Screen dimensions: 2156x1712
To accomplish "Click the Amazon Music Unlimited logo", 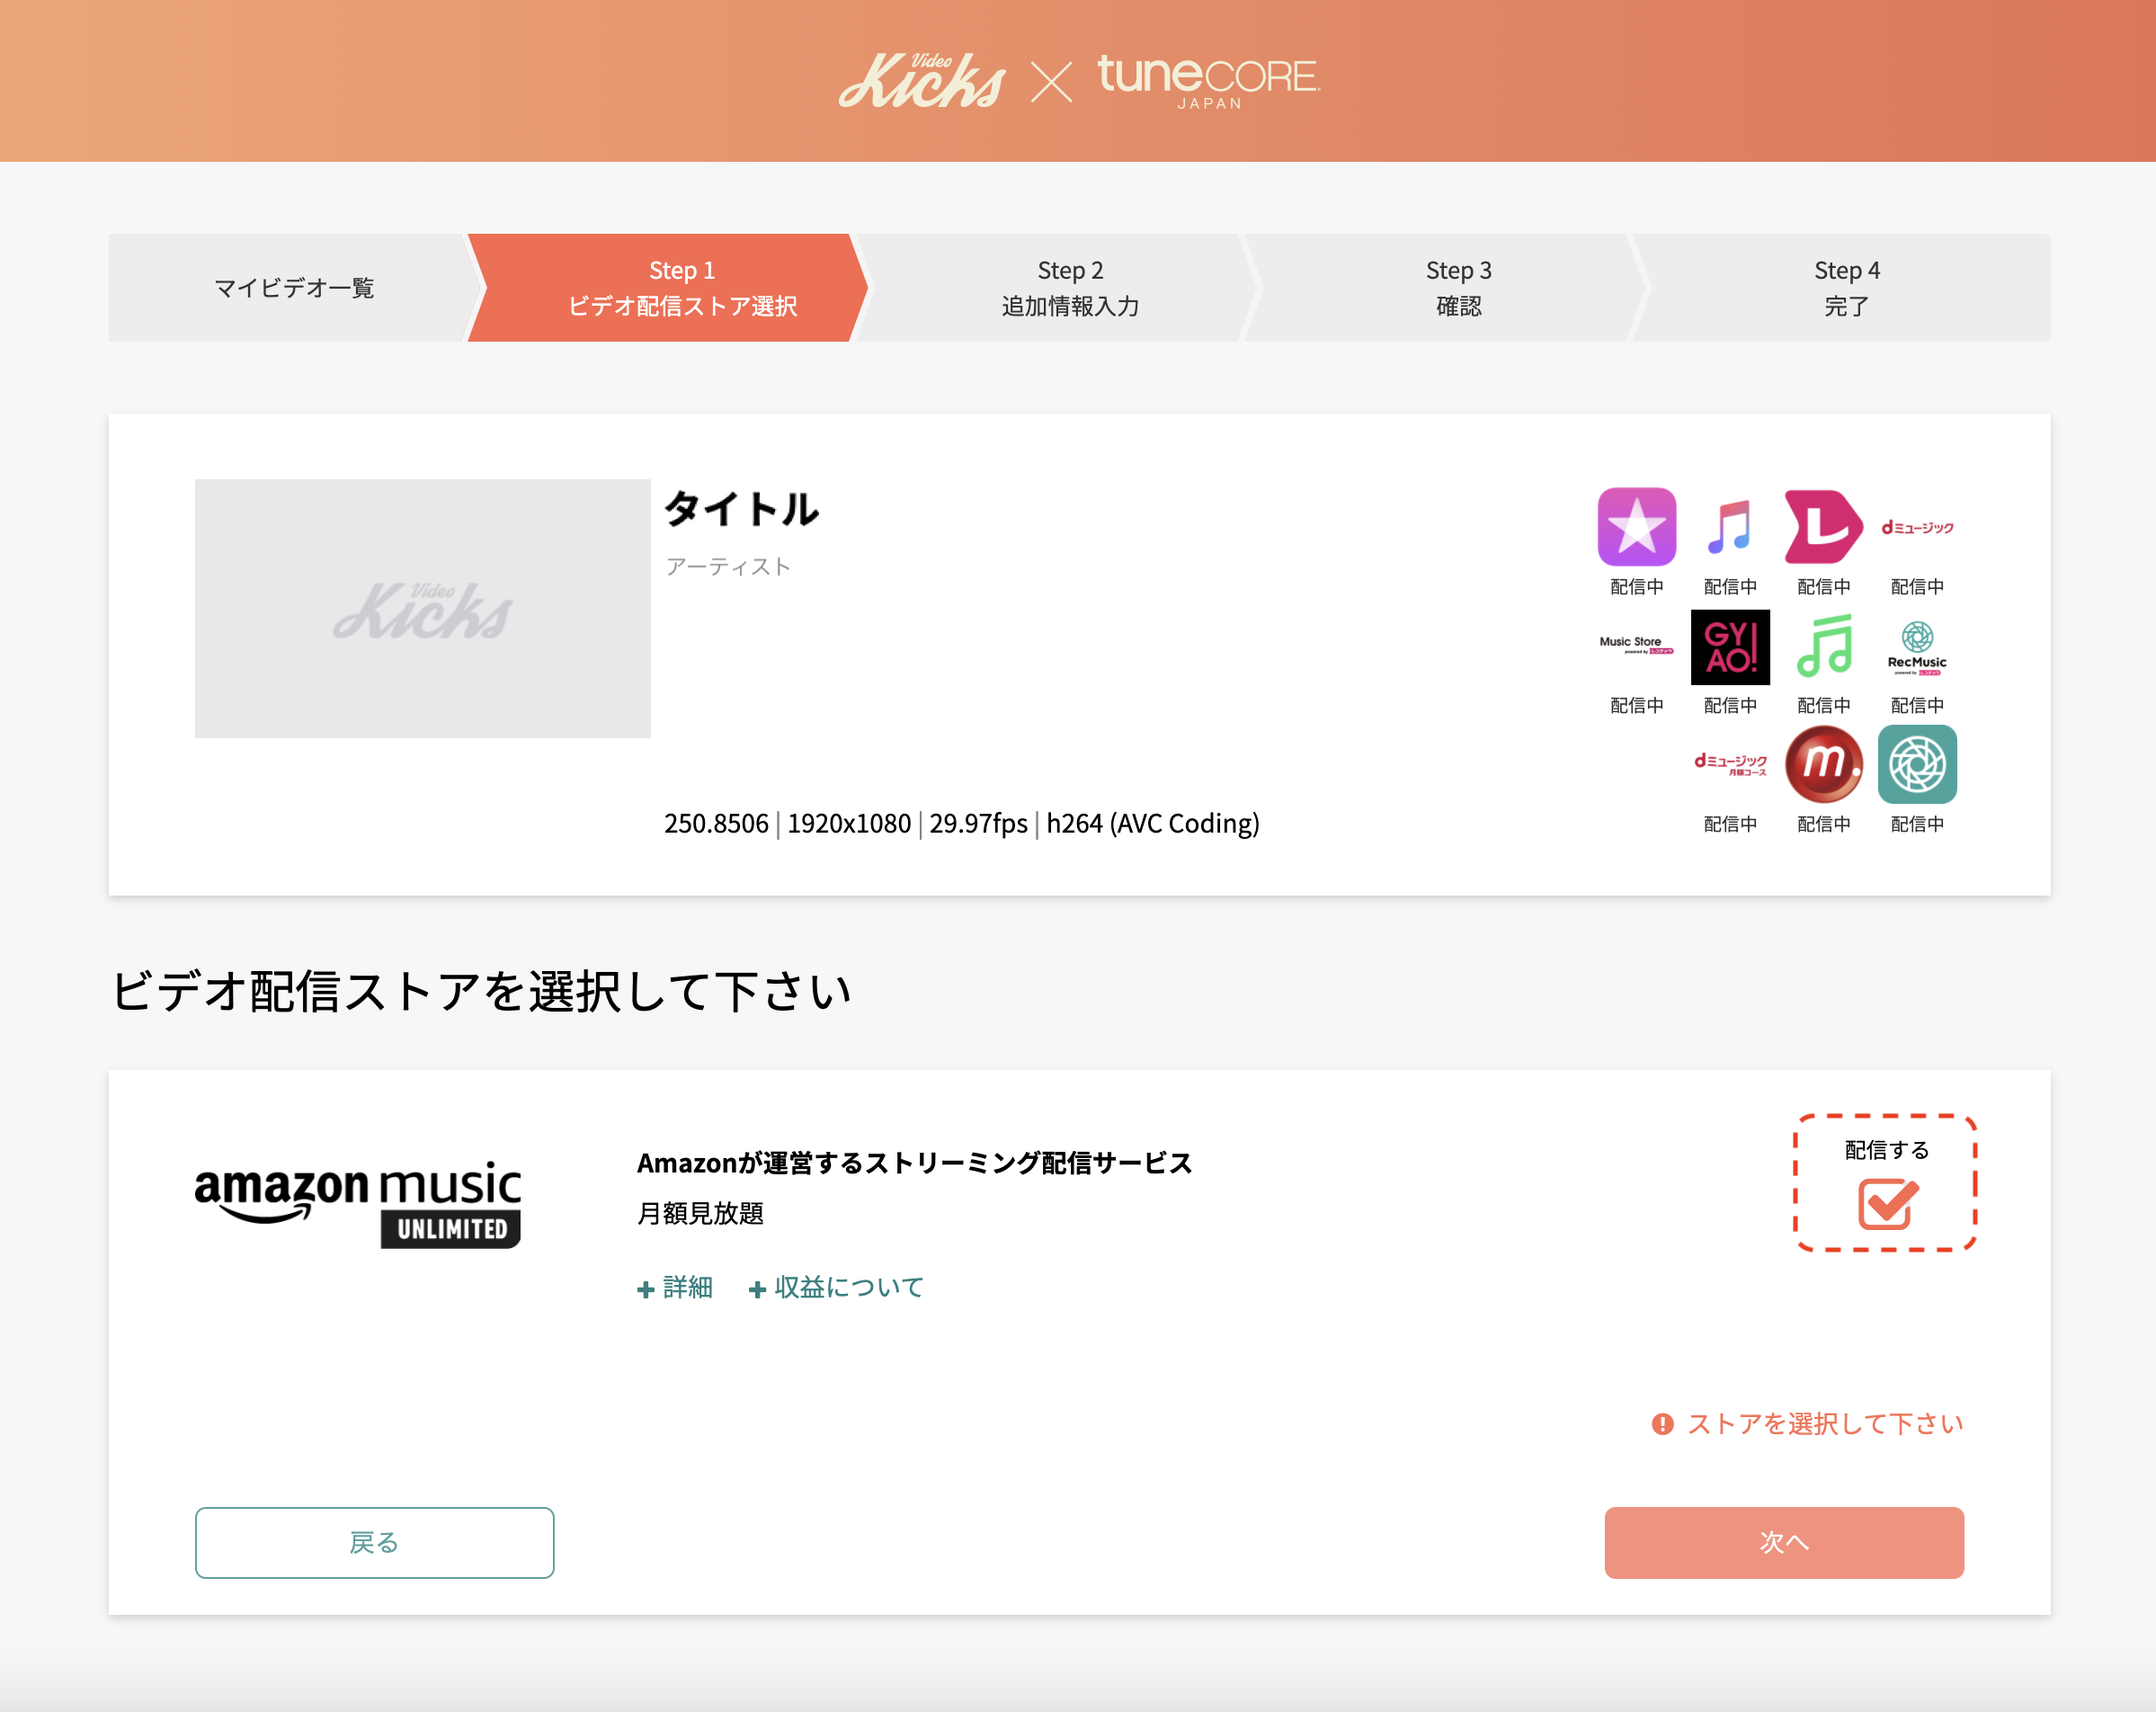I will click(358, 1203).
